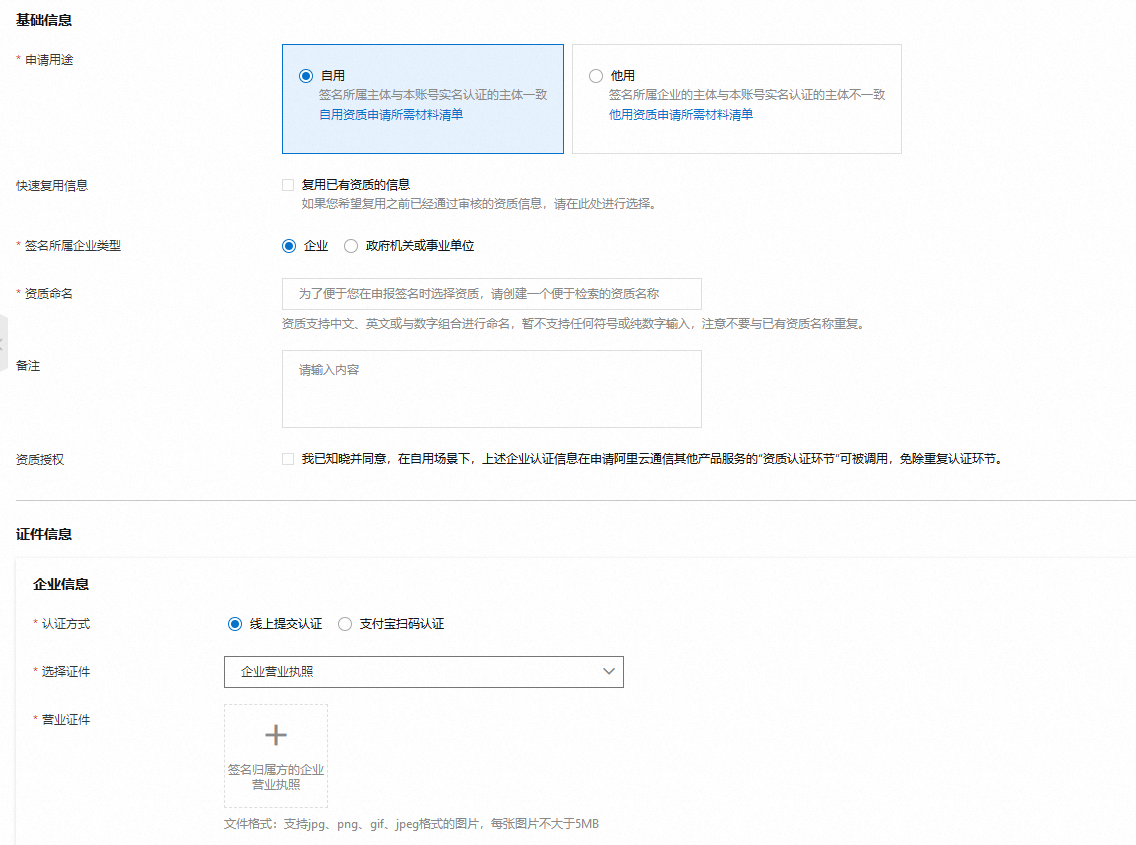Choose the 他用 application purpose option
Screen dimensions: 1136x845
pyautogui.click(x=596, y=76)
